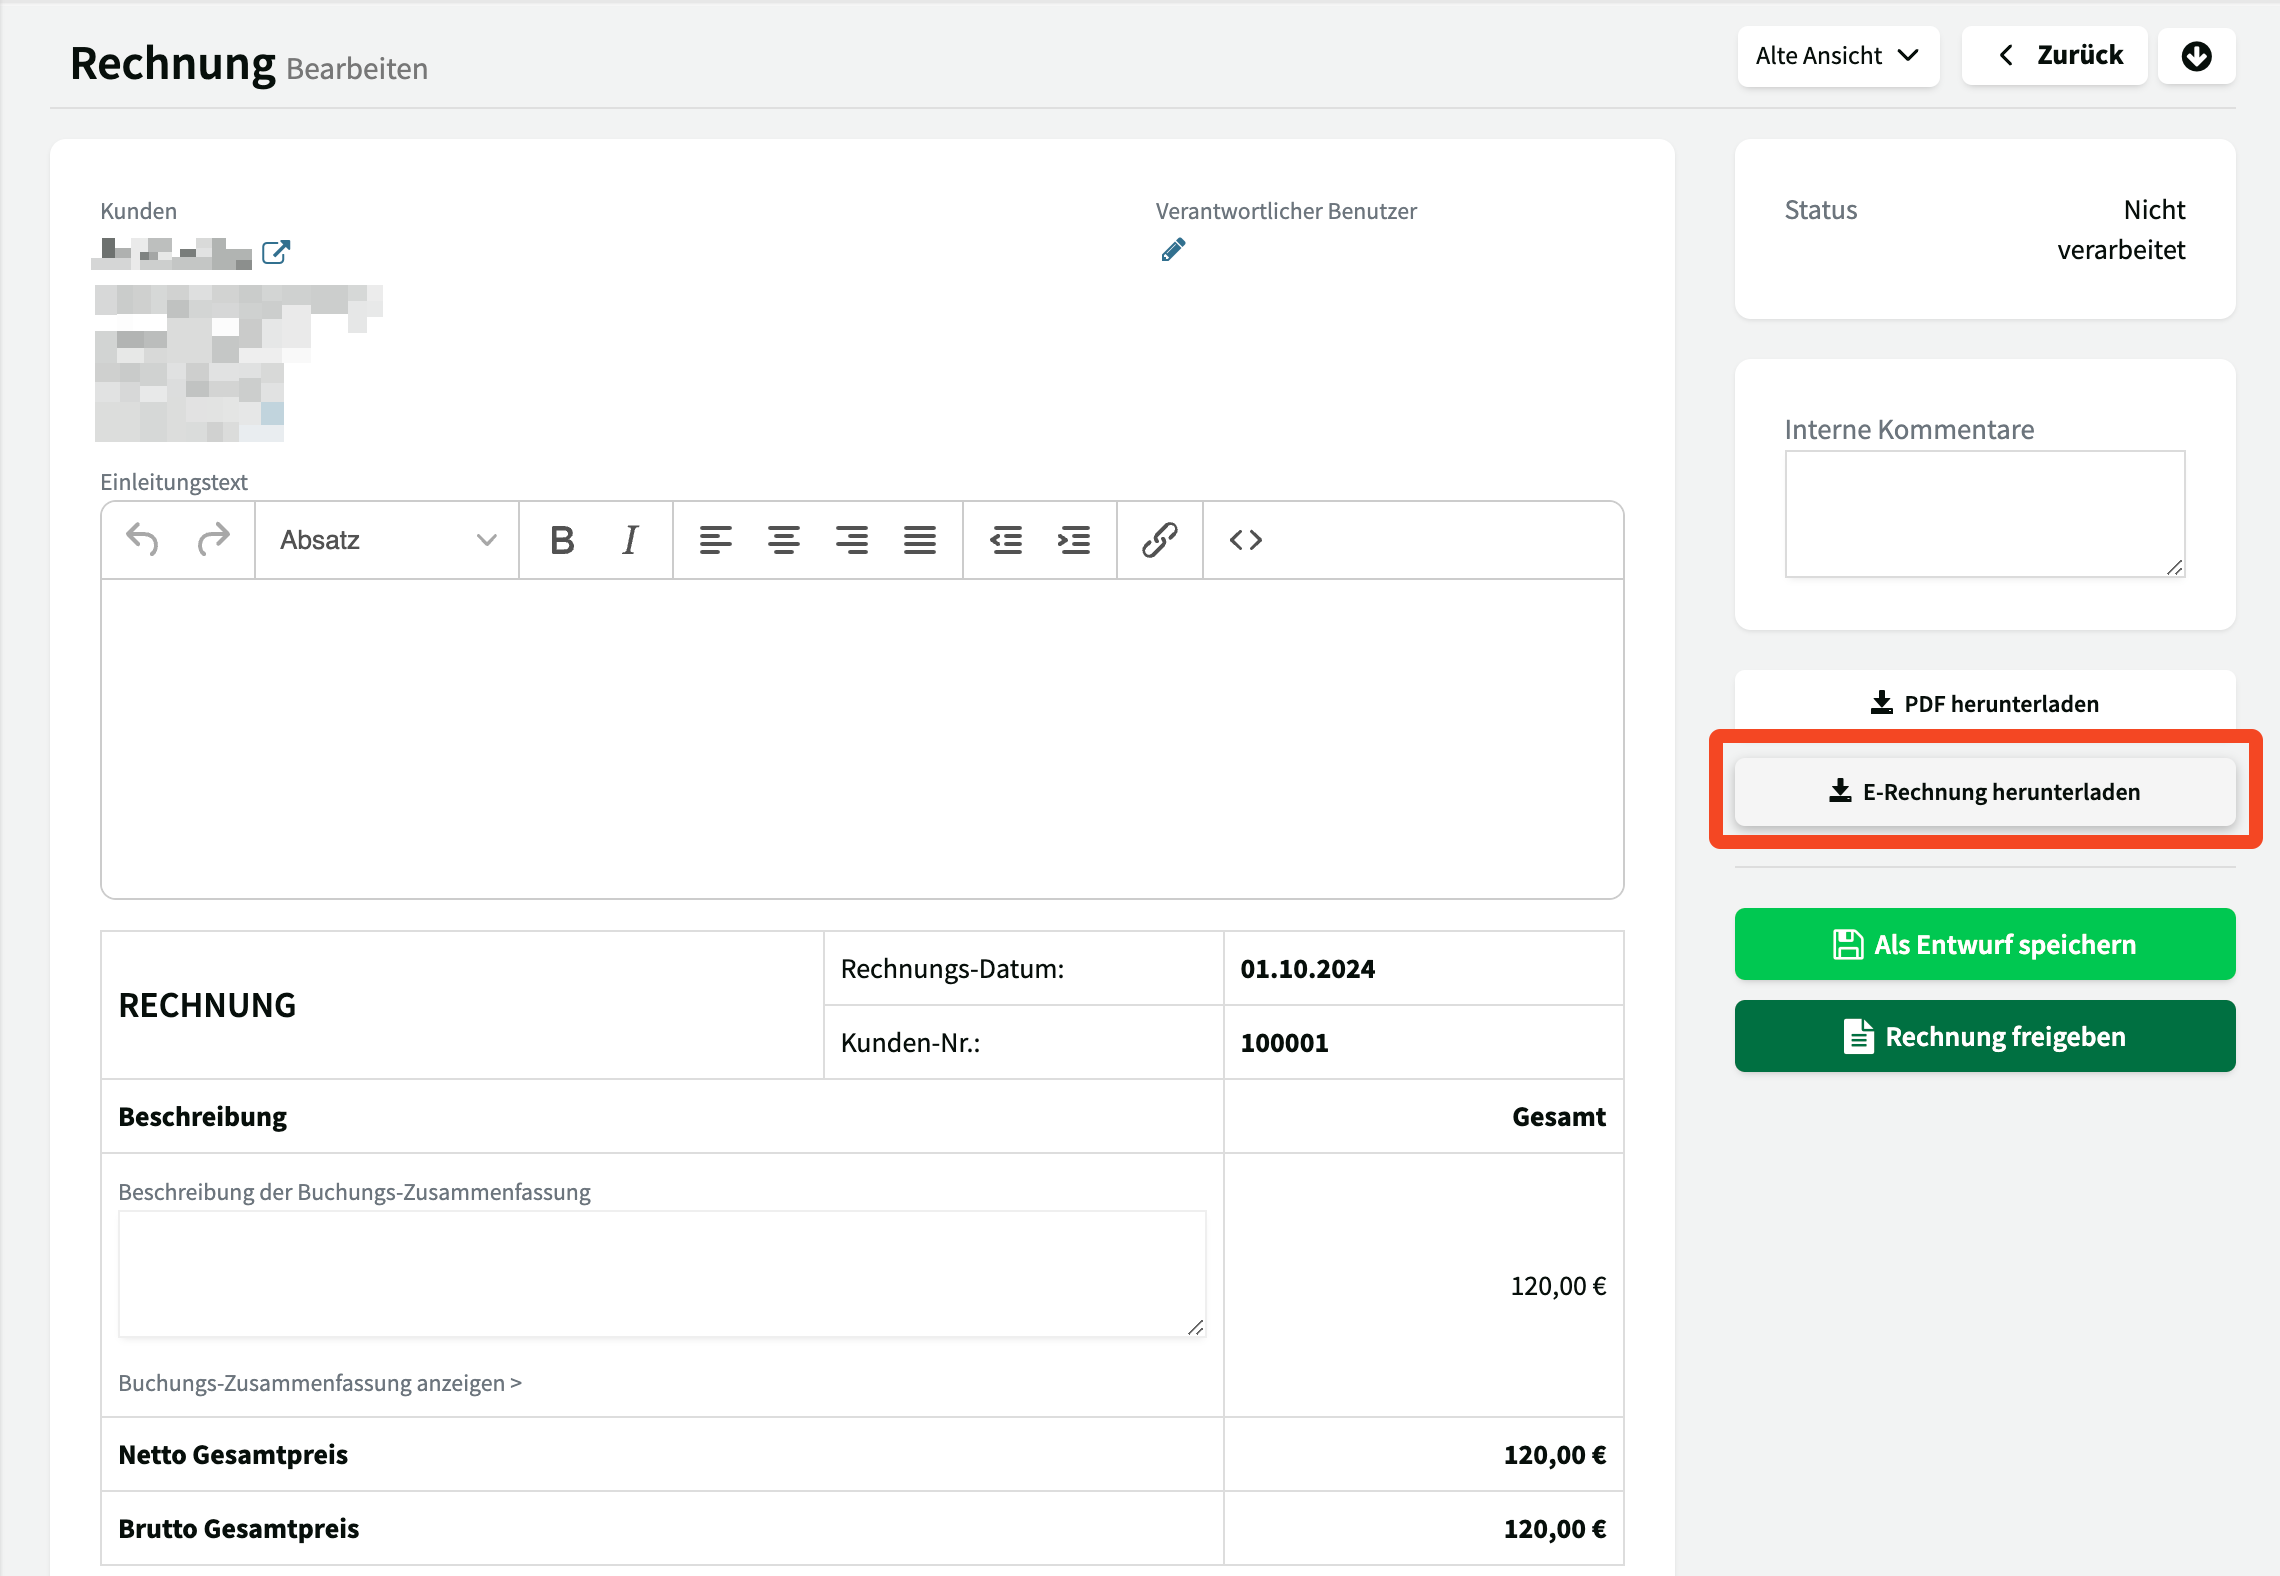Expand the Alte Ansicht dropdown
This screenshot has width=2280, height=1576.
1837,56
